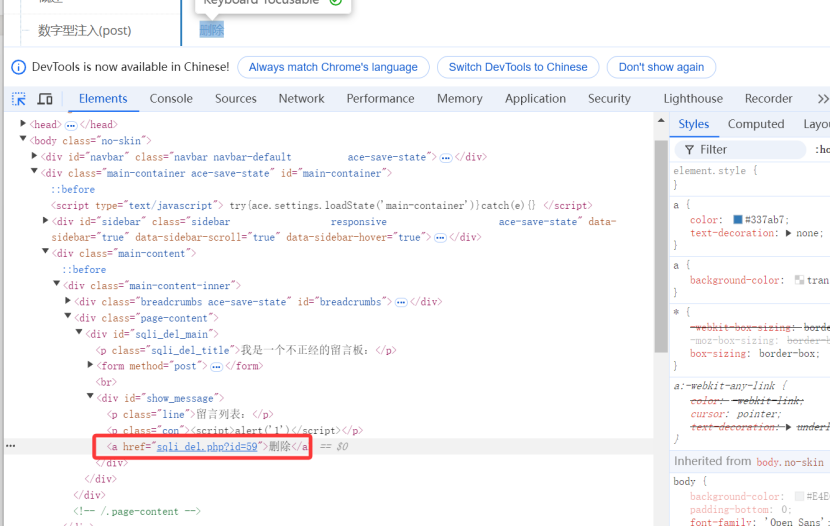Select the br element row
The height and width of the screenshot is (527, 831).
point(106,382)
